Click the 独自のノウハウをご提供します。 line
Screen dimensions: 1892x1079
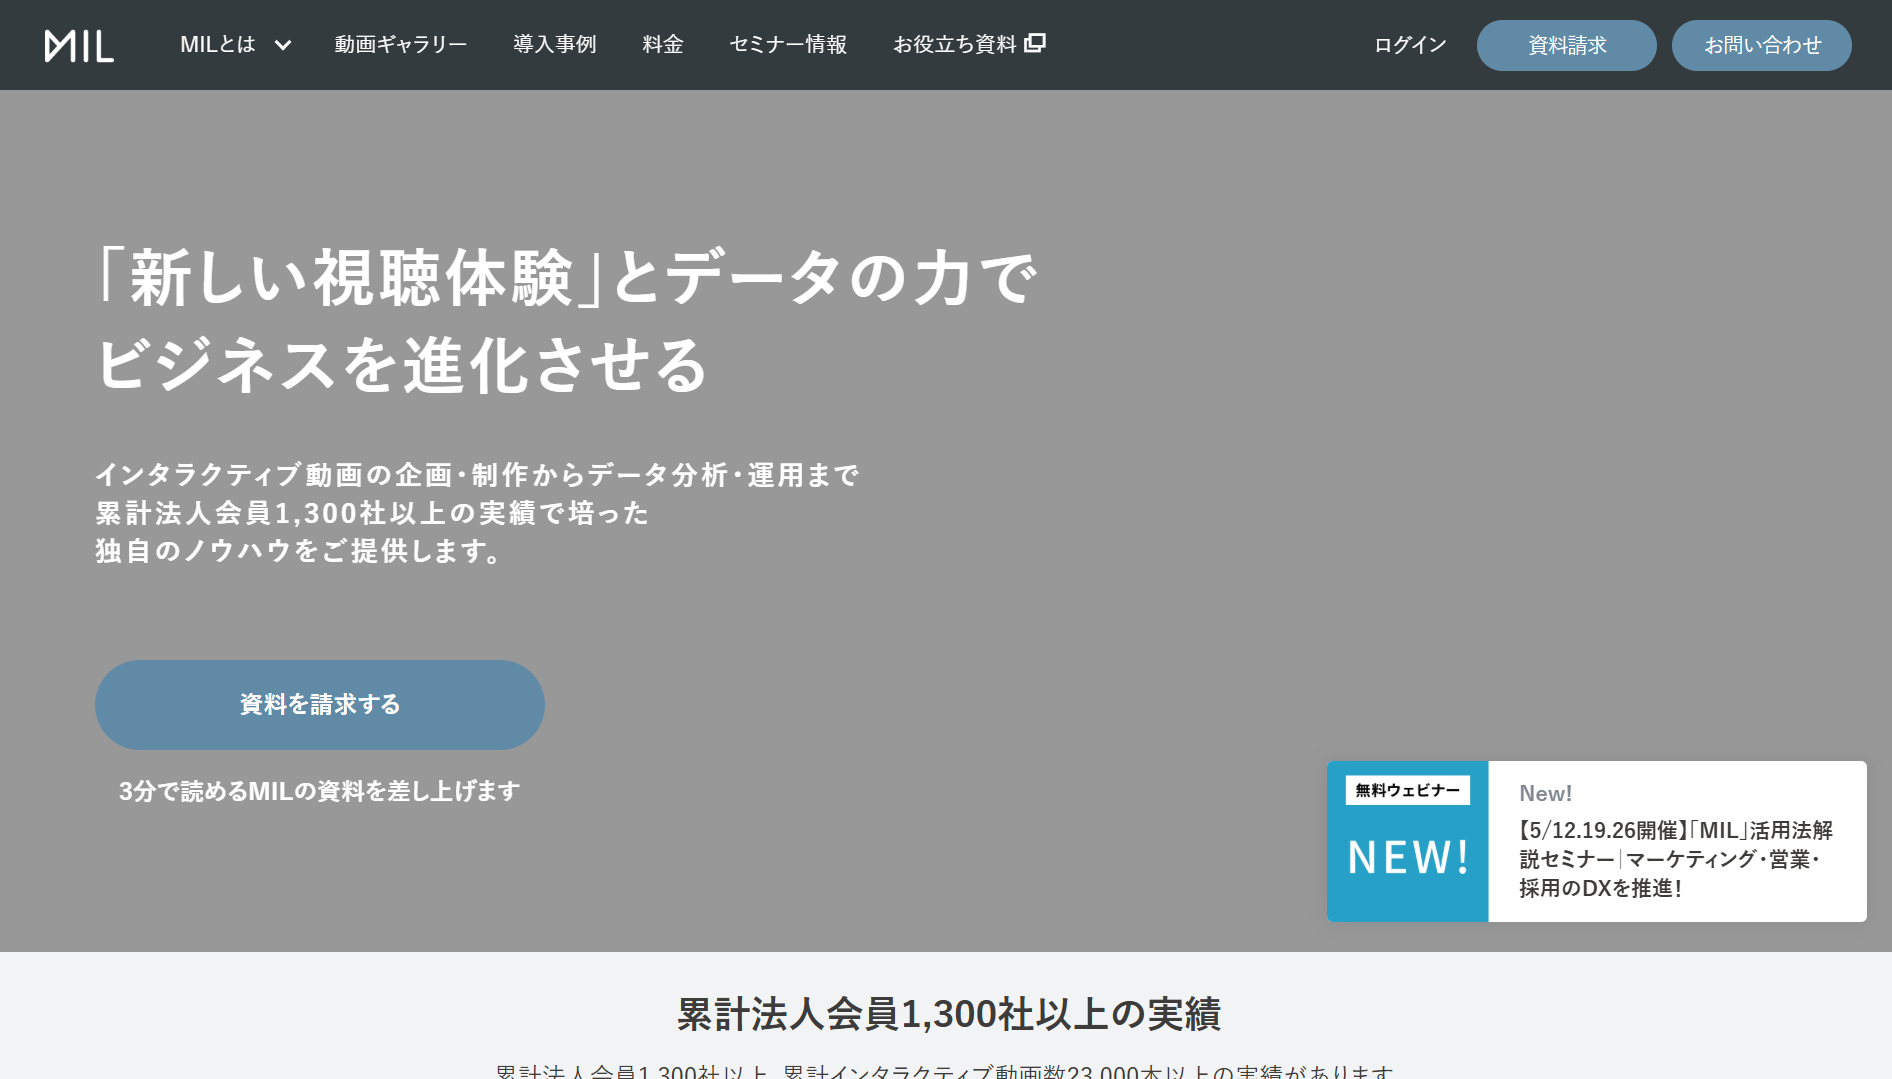click(299, 551)
